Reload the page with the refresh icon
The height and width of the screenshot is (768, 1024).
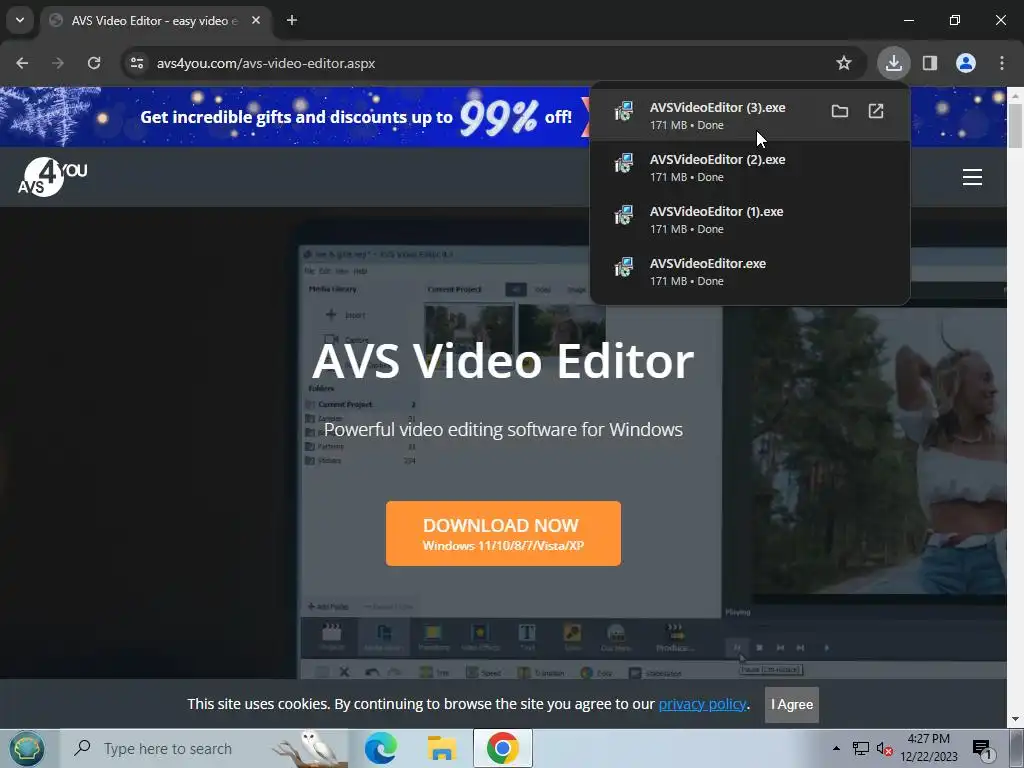94,63
